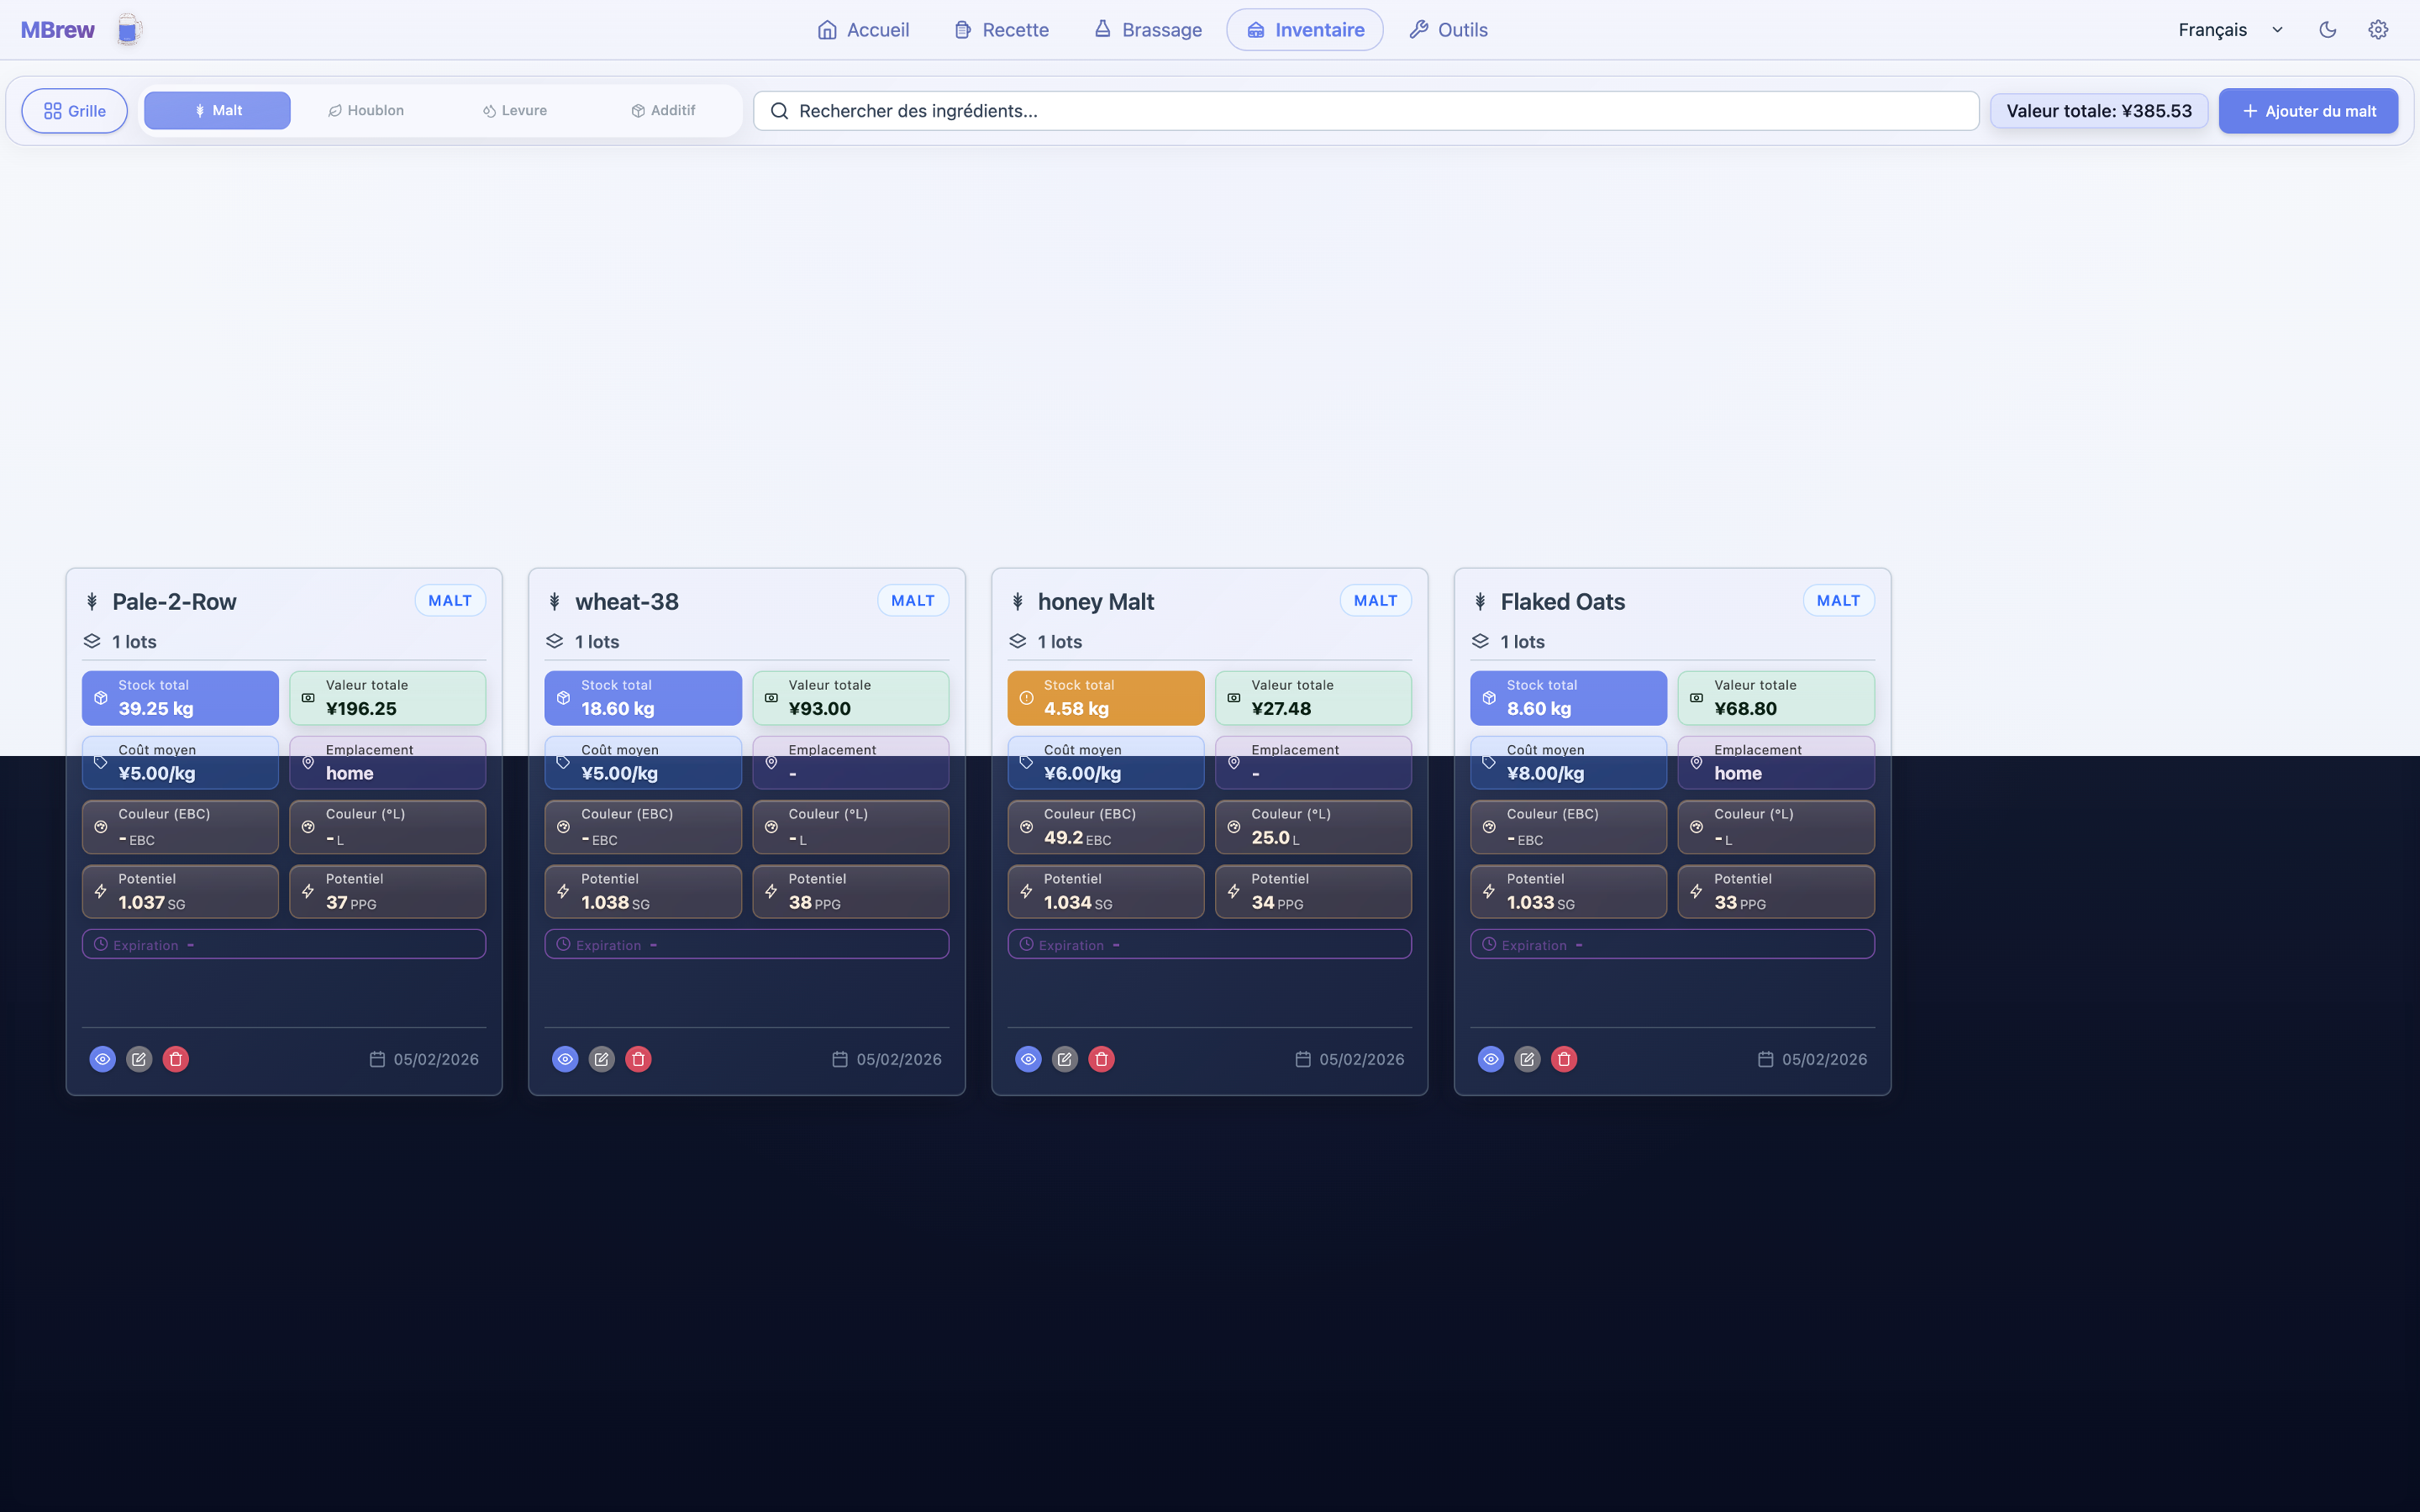Viewport: 2420px width, 1512px height.
Task: Click the Ajouter du malt button
Action: 2308,111
